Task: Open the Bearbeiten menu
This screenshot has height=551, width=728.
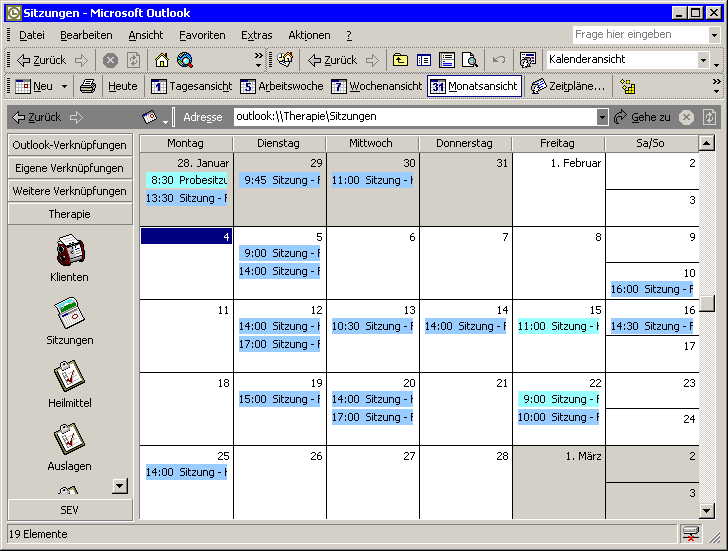Action: (x=86, y=35)
